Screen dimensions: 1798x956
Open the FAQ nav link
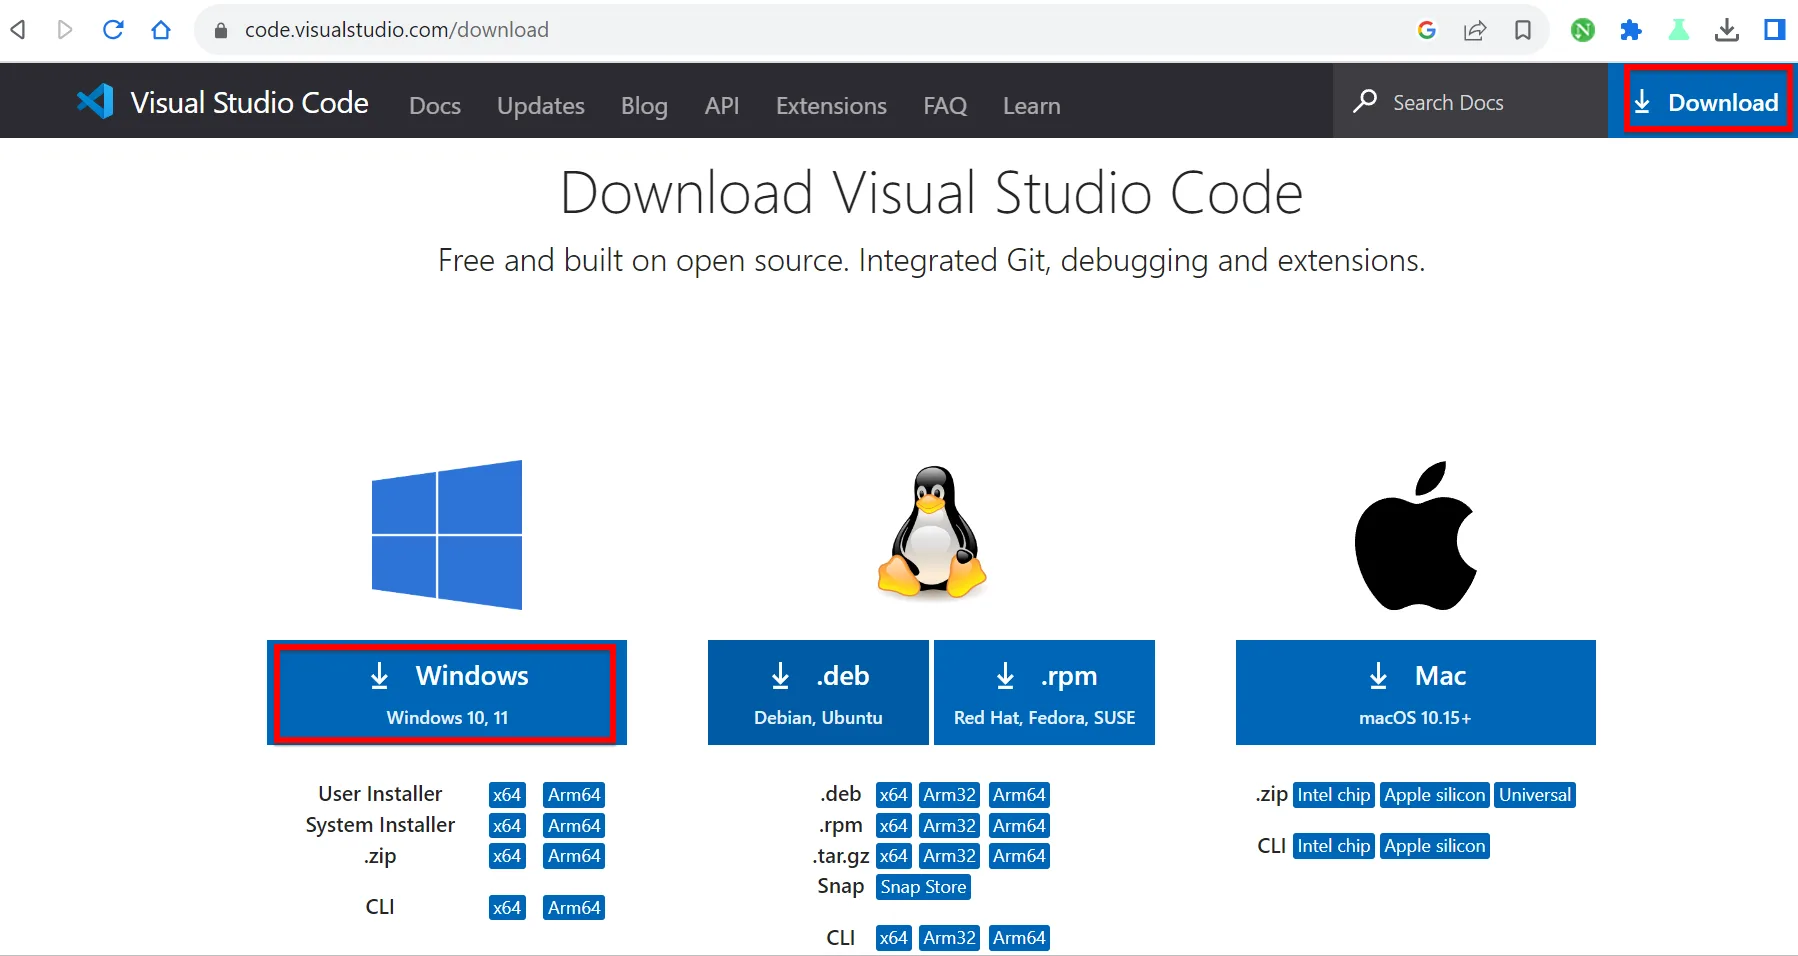(945, 105)
